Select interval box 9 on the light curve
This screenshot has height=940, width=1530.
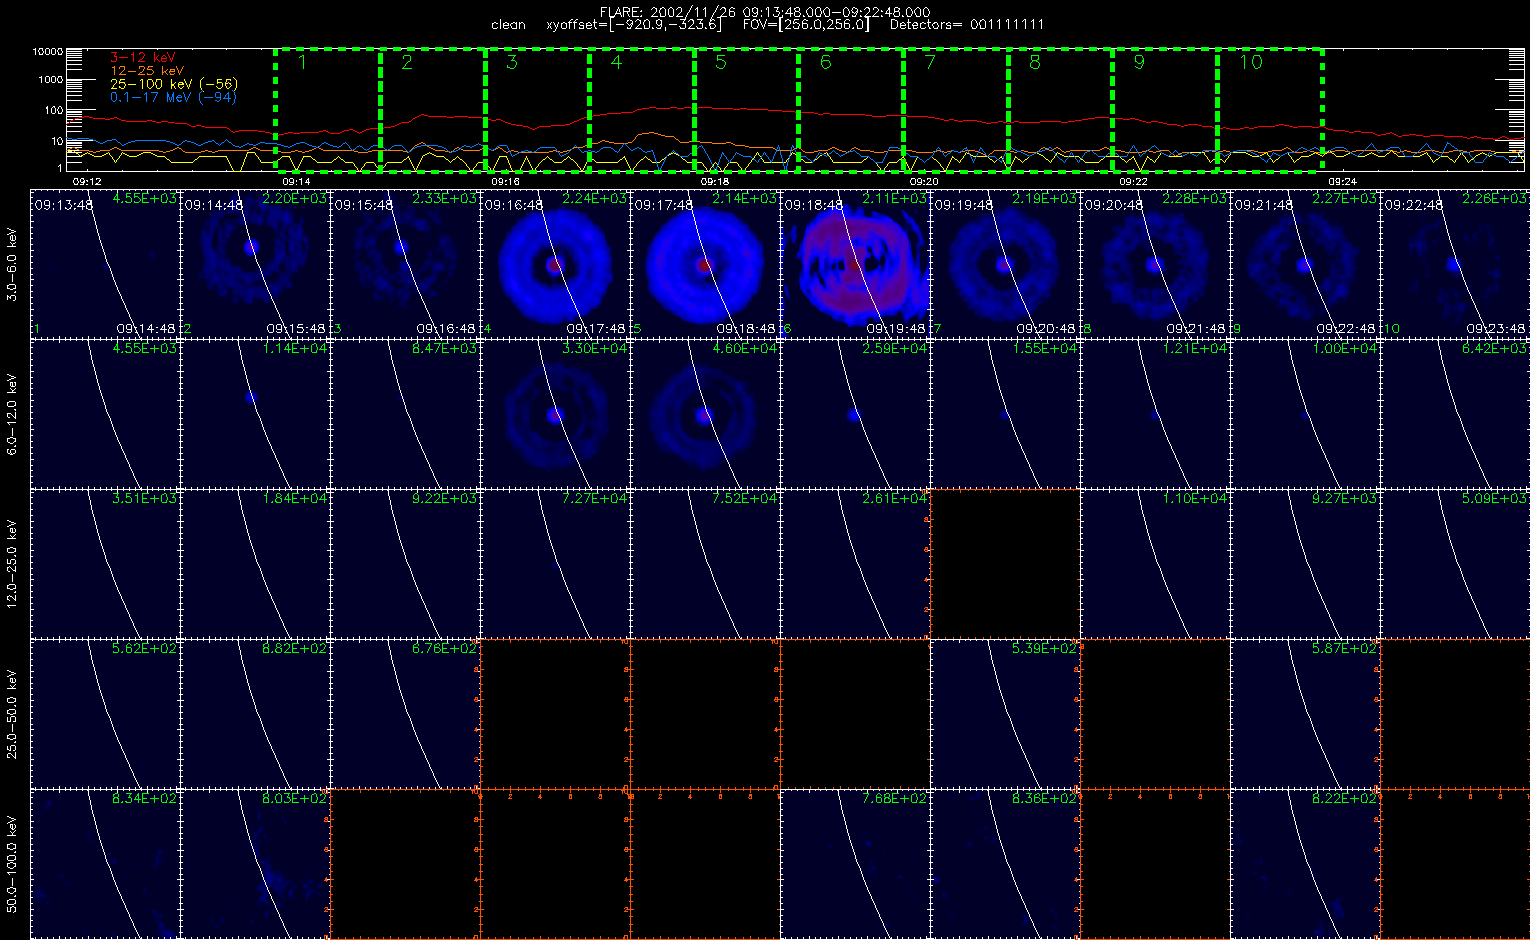pos(1165,109)
